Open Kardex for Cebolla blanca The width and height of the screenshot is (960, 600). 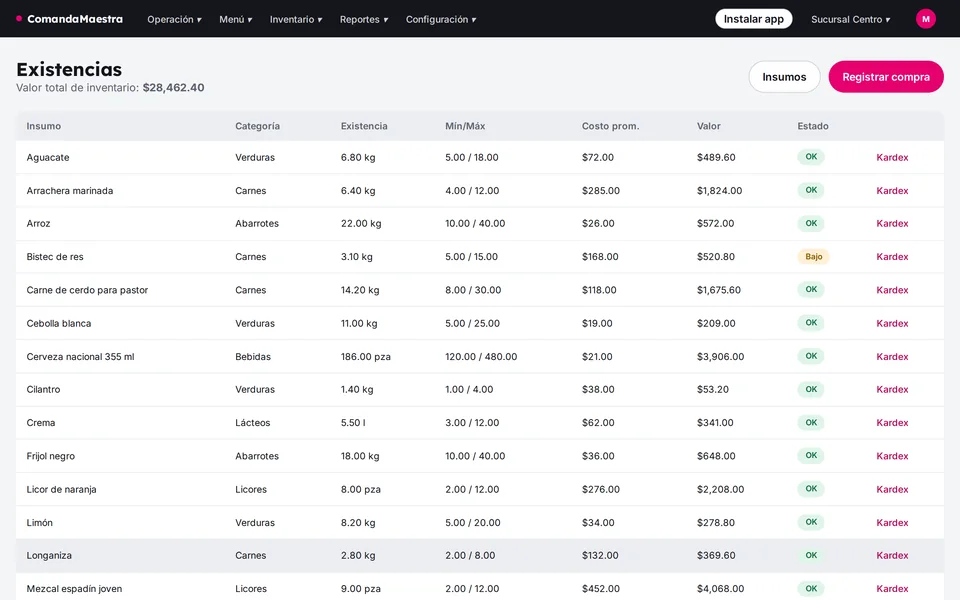(892, 323)
